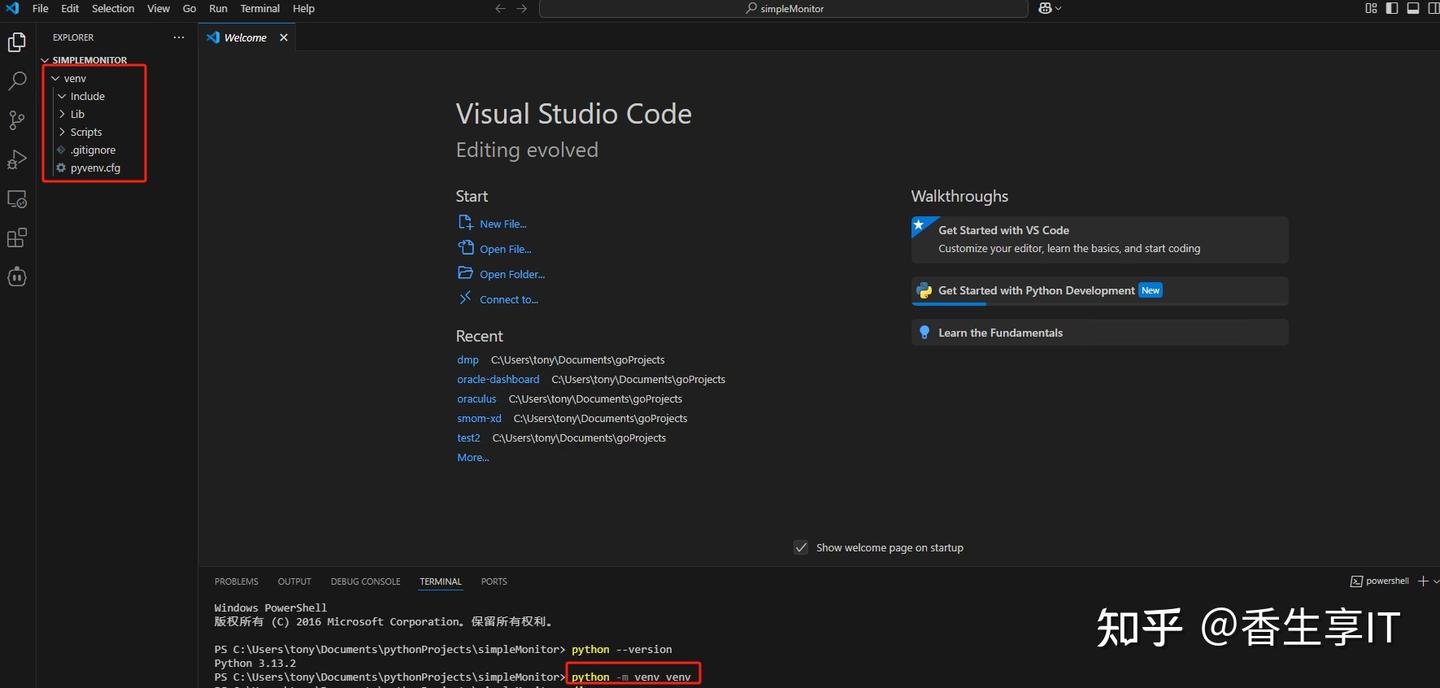
Task: Click the search box in the title bar
Action: (x=783, y=8)
